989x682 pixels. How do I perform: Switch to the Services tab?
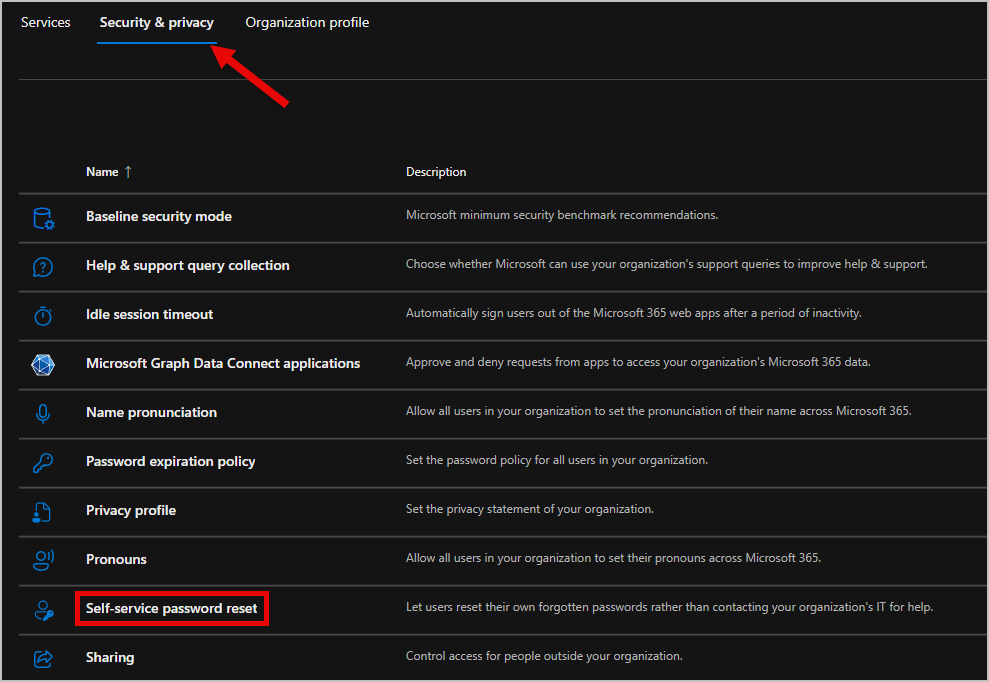(45, 22)
